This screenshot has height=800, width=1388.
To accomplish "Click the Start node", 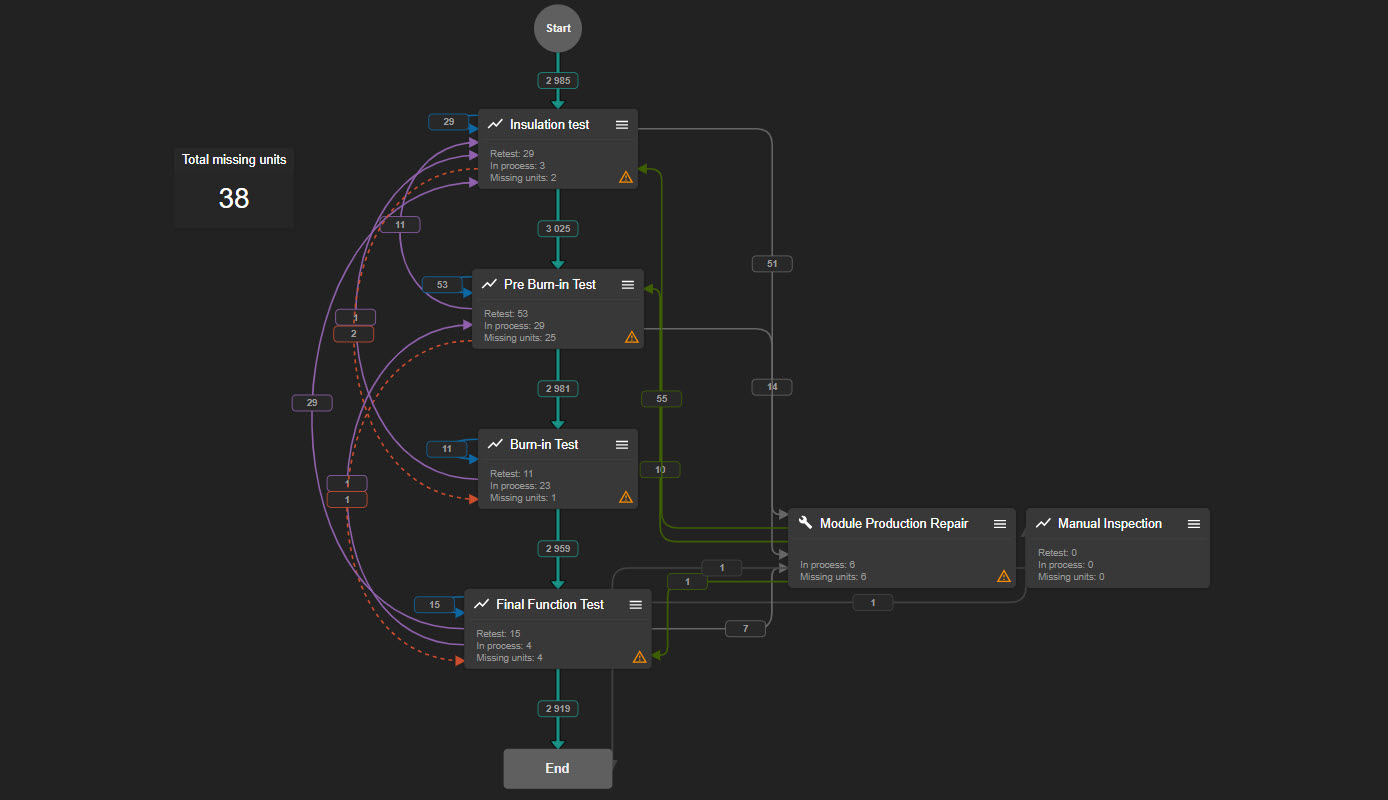I will coord(558,28).
